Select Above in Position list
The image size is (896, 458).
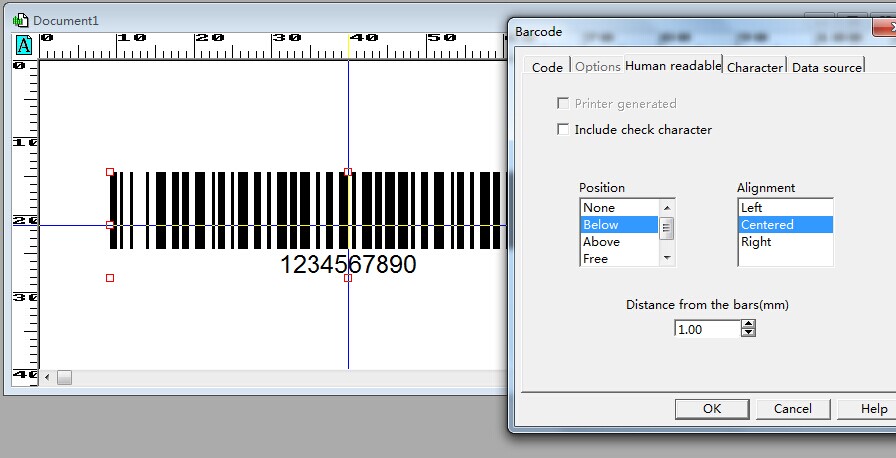click(619, 242)
